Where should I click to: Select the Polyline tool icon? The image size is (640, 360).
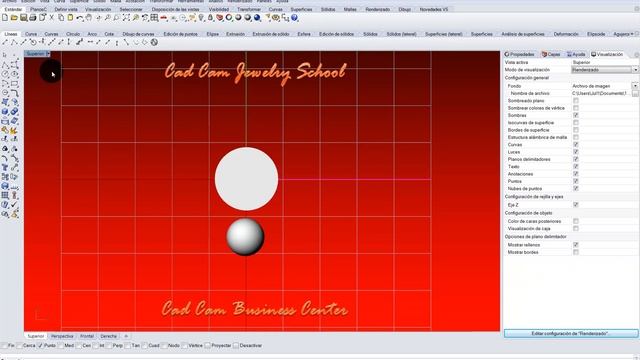click(14, 42)
